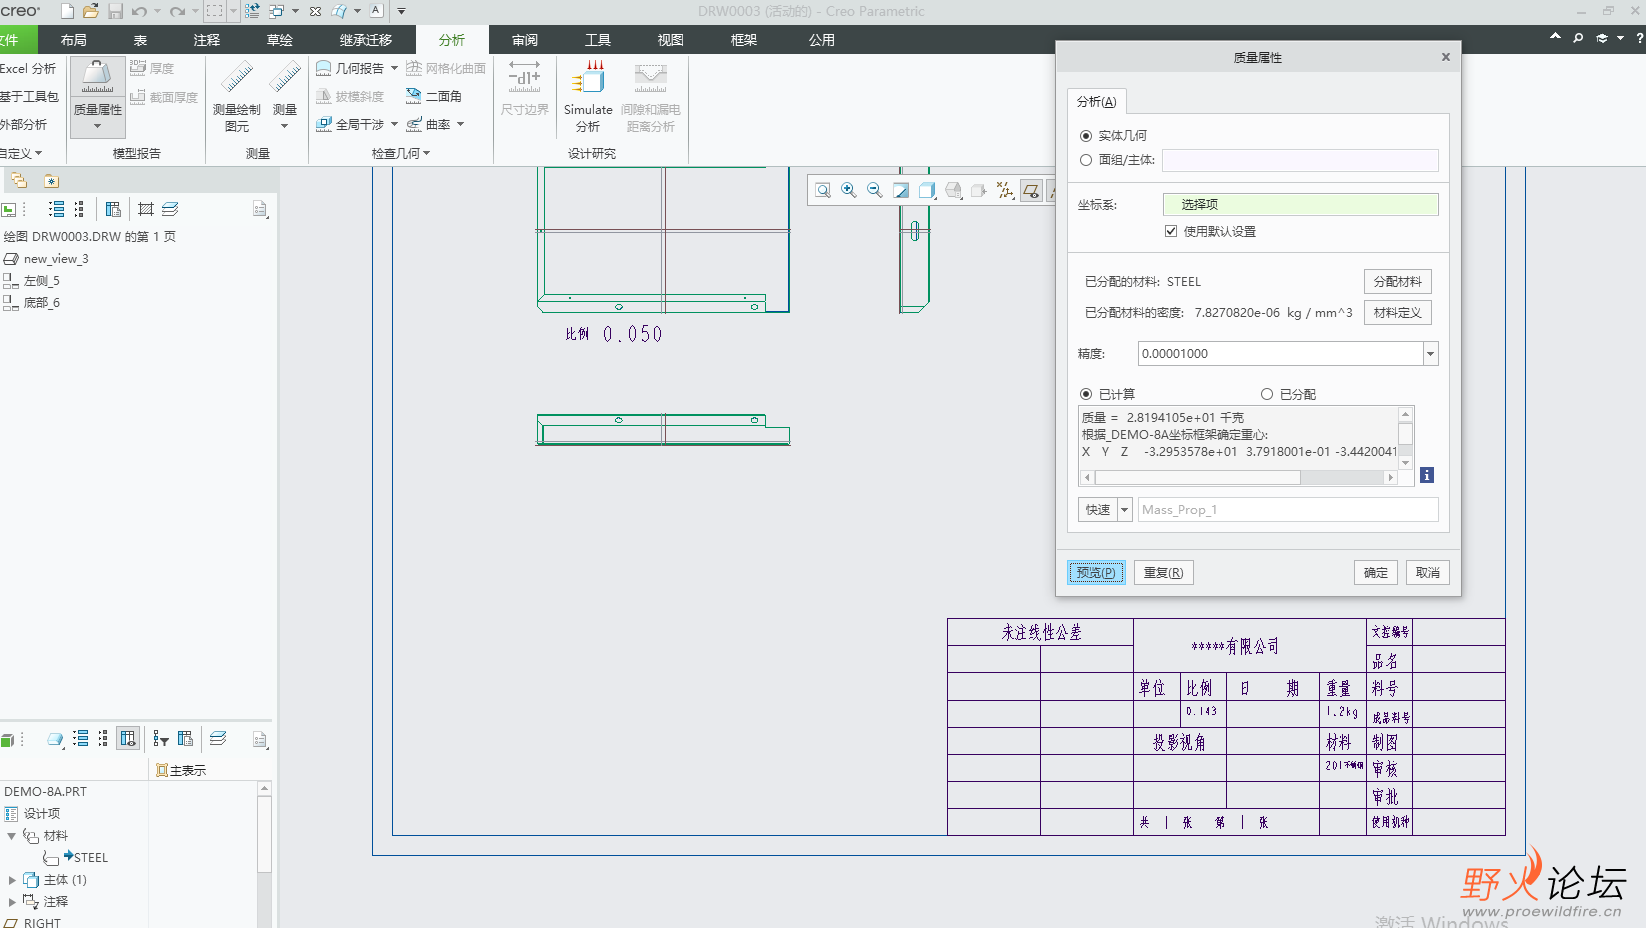
Task: Switch to the 审阅 ribbon tab
Action: [525, 40]
